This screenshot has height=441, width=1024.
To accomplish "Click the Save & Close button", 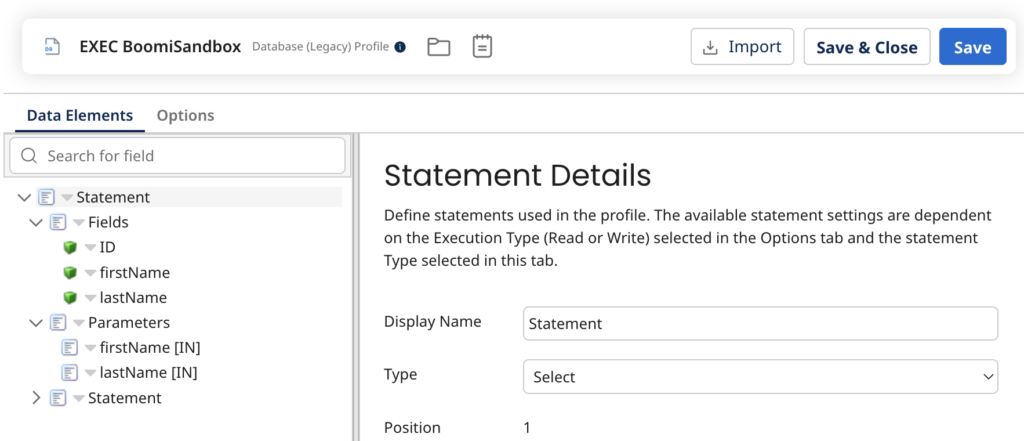I will (866, 47).
